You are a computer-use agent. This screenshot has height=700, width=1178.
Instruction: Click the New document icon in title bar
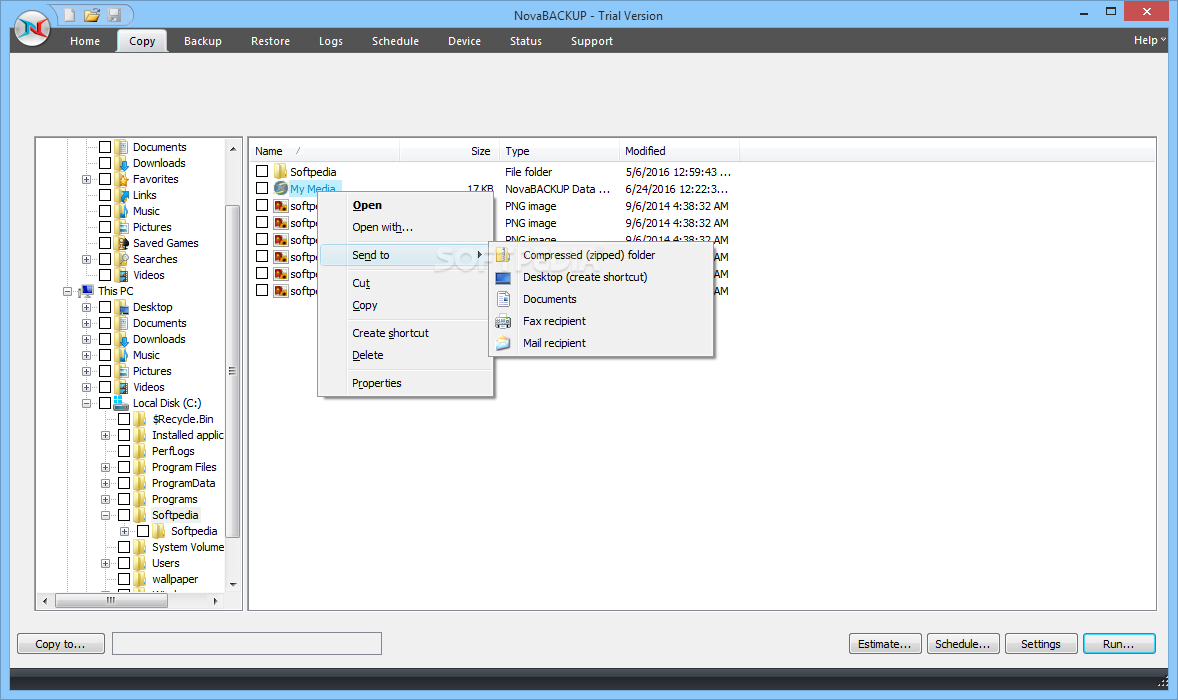(x=69, y=15)
